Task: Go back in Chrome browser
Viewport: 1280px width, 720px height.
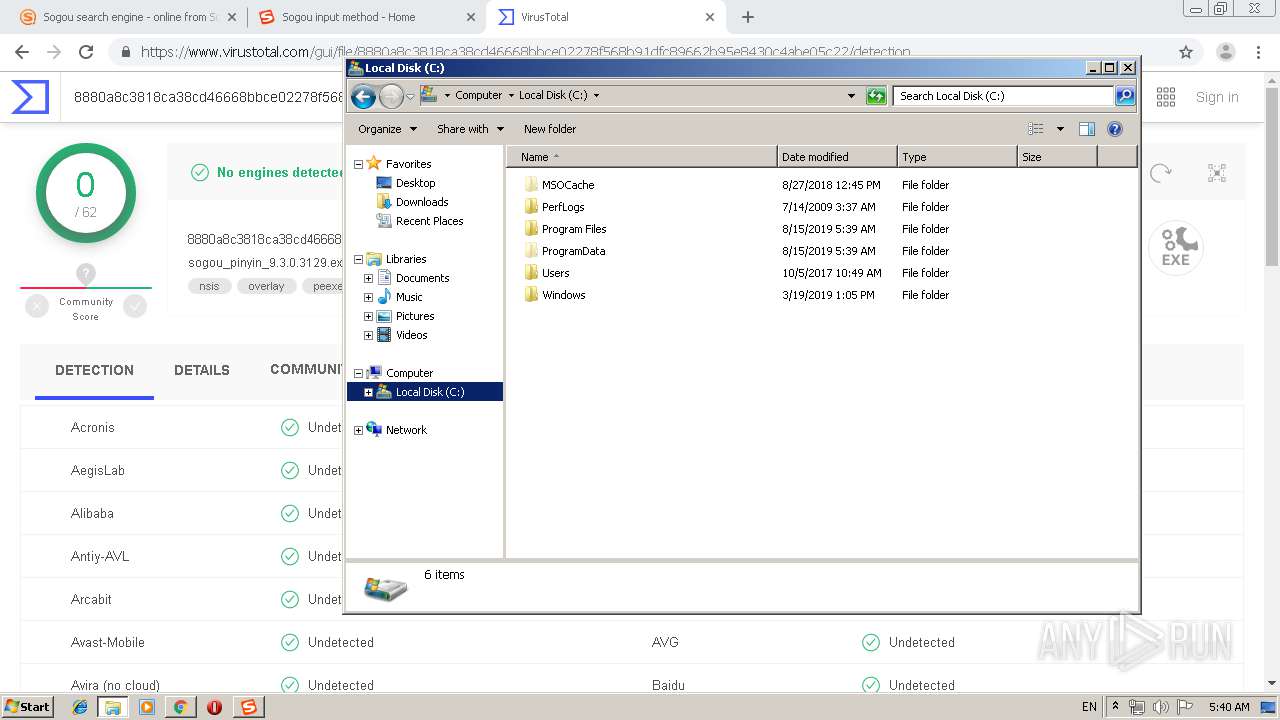Action: coord(22,52)
